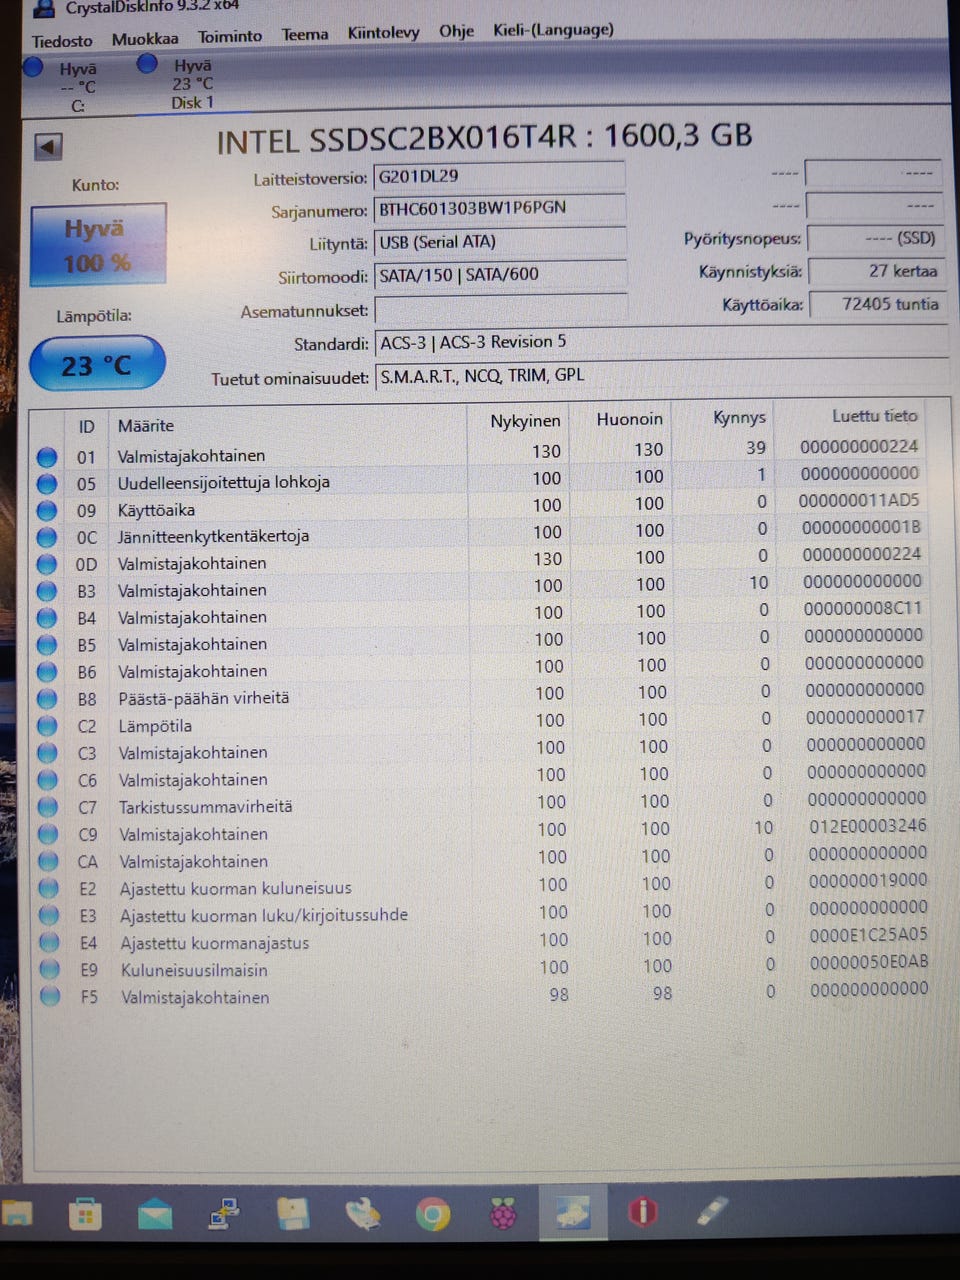
Task: Click the Tuetut ominaisuudet field
Action: coord(661,376)
